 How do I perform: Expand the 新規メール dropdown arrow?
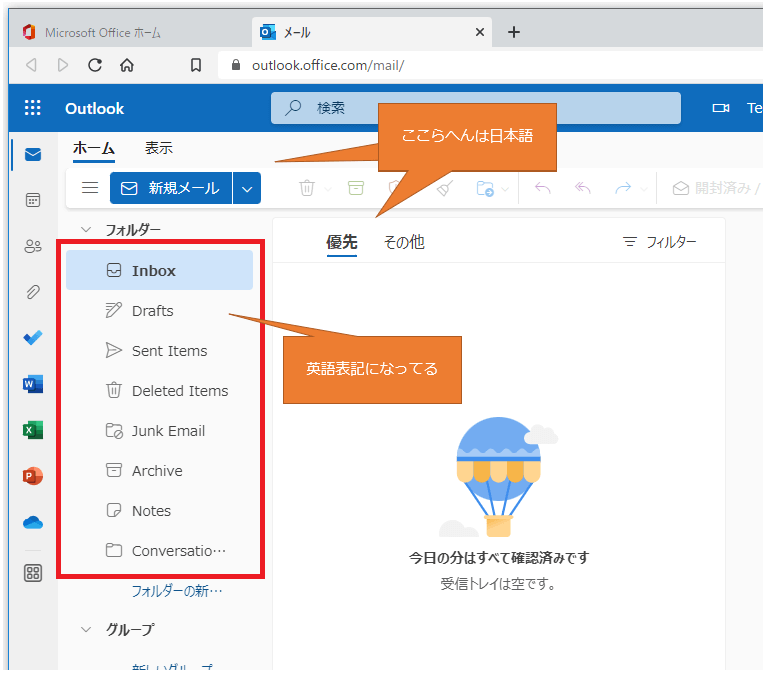pyautogui.click(x=247, y=188)
